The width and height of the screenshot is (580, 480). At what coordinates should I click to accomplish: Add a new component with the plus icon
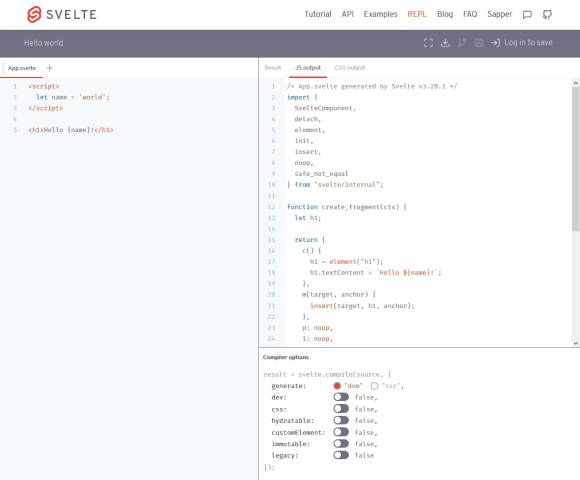coord(50,68)
